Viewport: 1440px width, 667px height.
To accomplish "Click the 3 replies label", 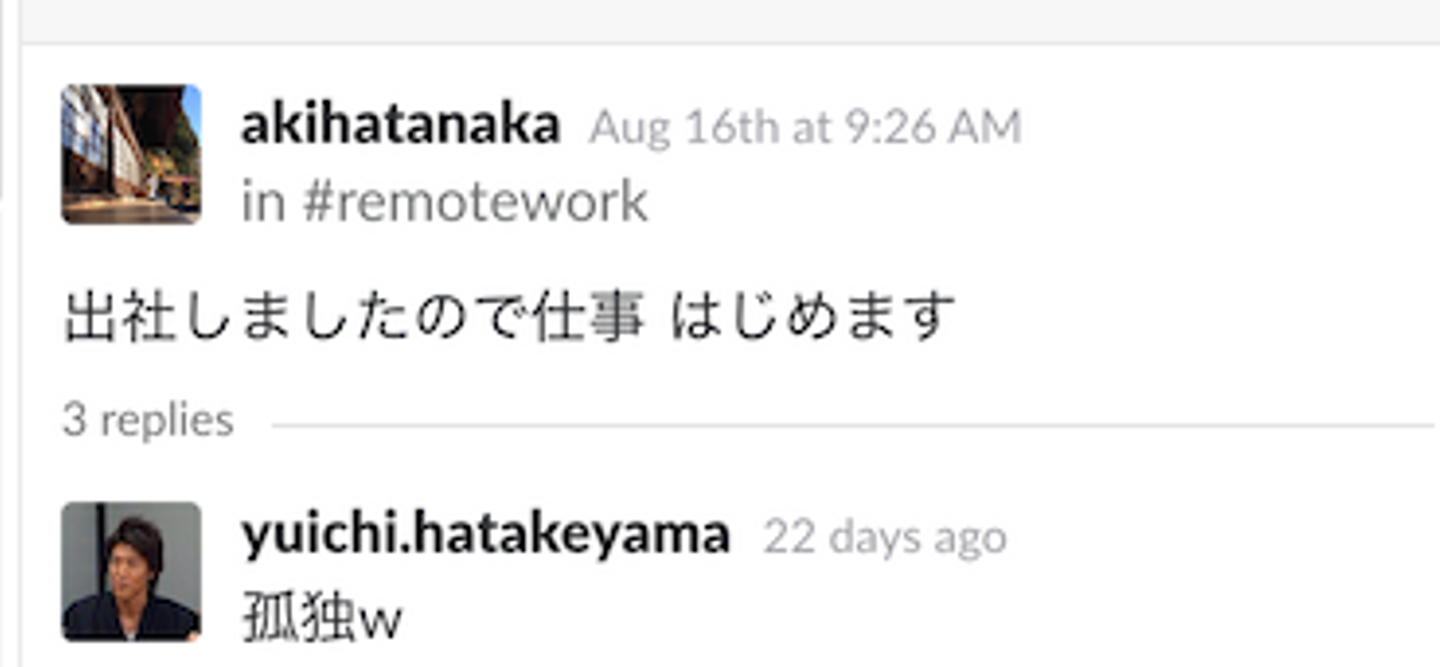I will 148,420.
